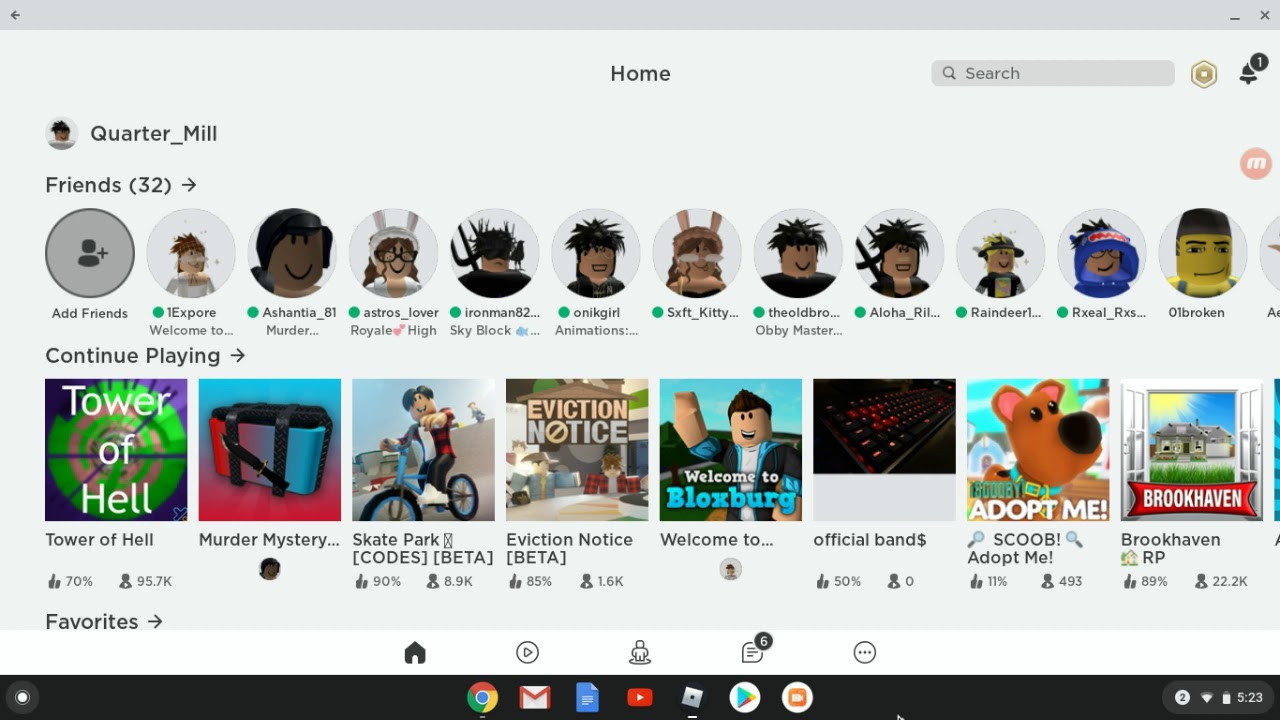
Task: Open Murder Mystery game thumbnail
Action: pyautogui.click(x=270, y=450)
